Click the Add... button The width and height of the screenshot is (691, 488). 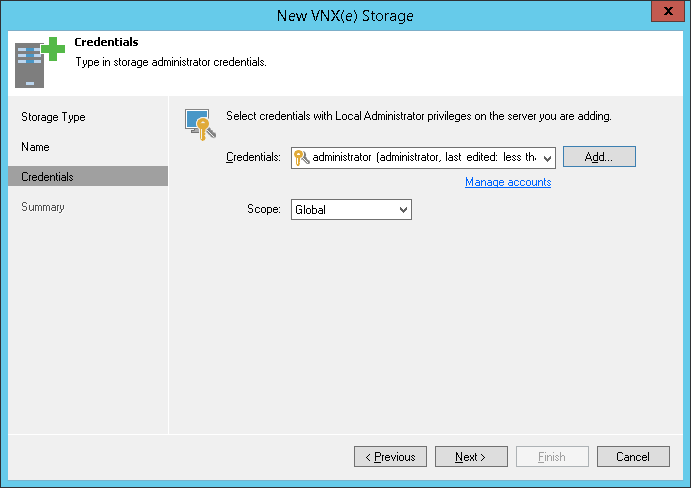(x=599, y=156)
